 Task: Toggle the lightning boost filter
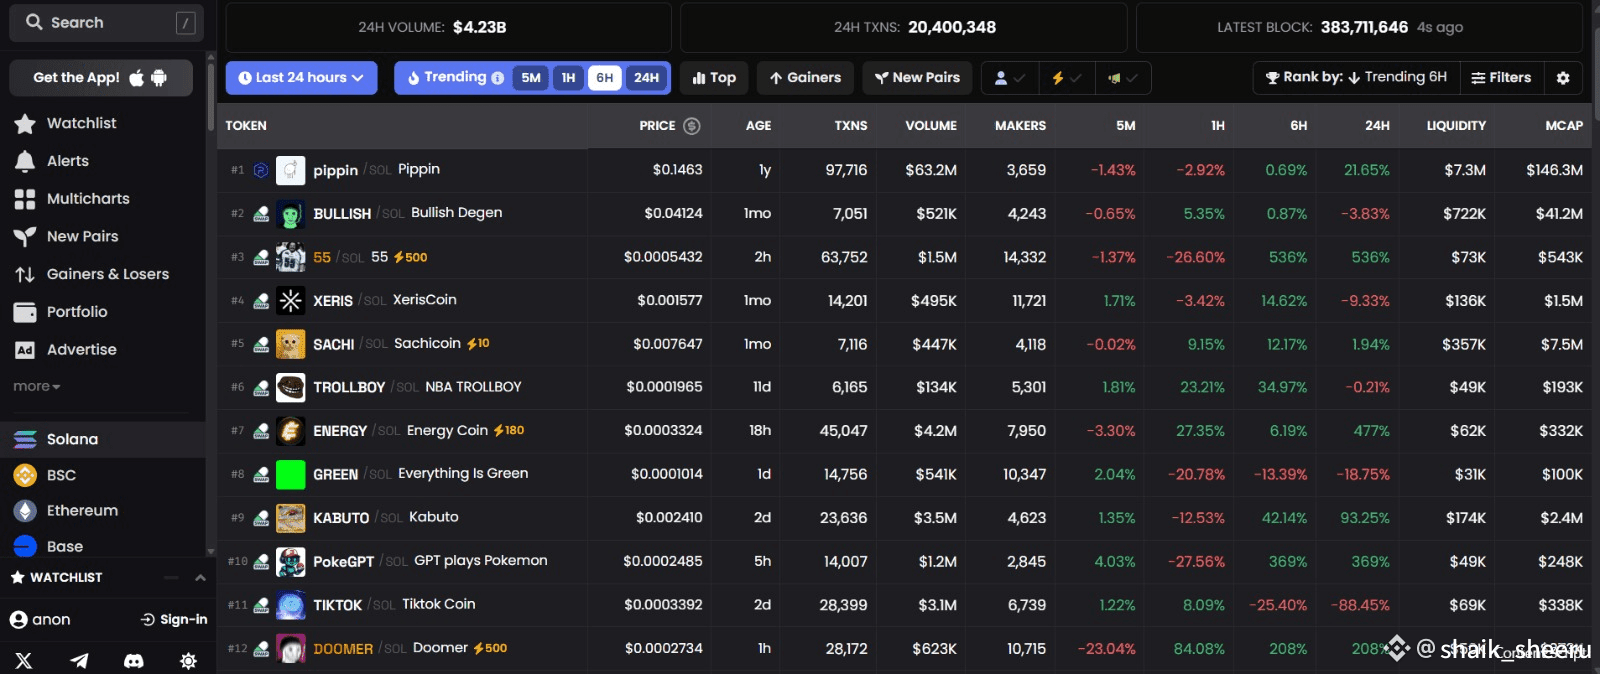point(1066,78)
